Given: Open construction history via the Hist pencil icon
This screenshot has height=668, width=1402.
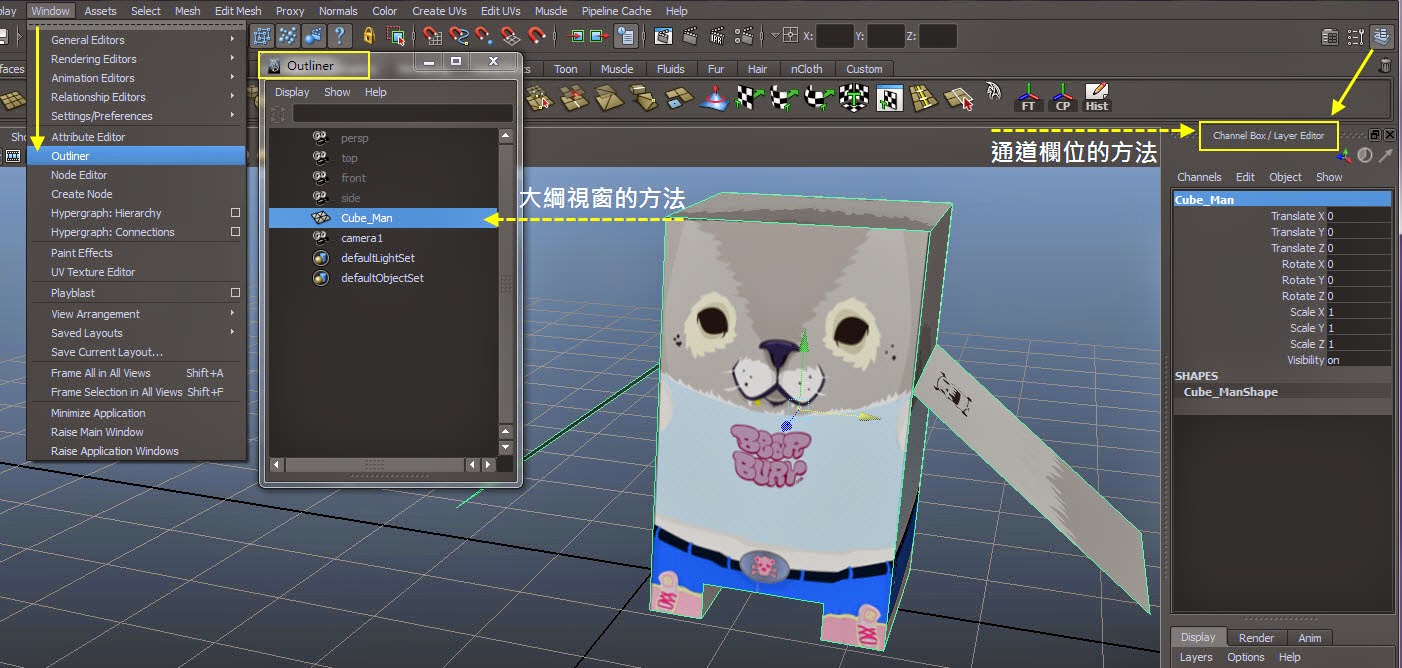Looking at the screenshot, I should (1097, 93).
